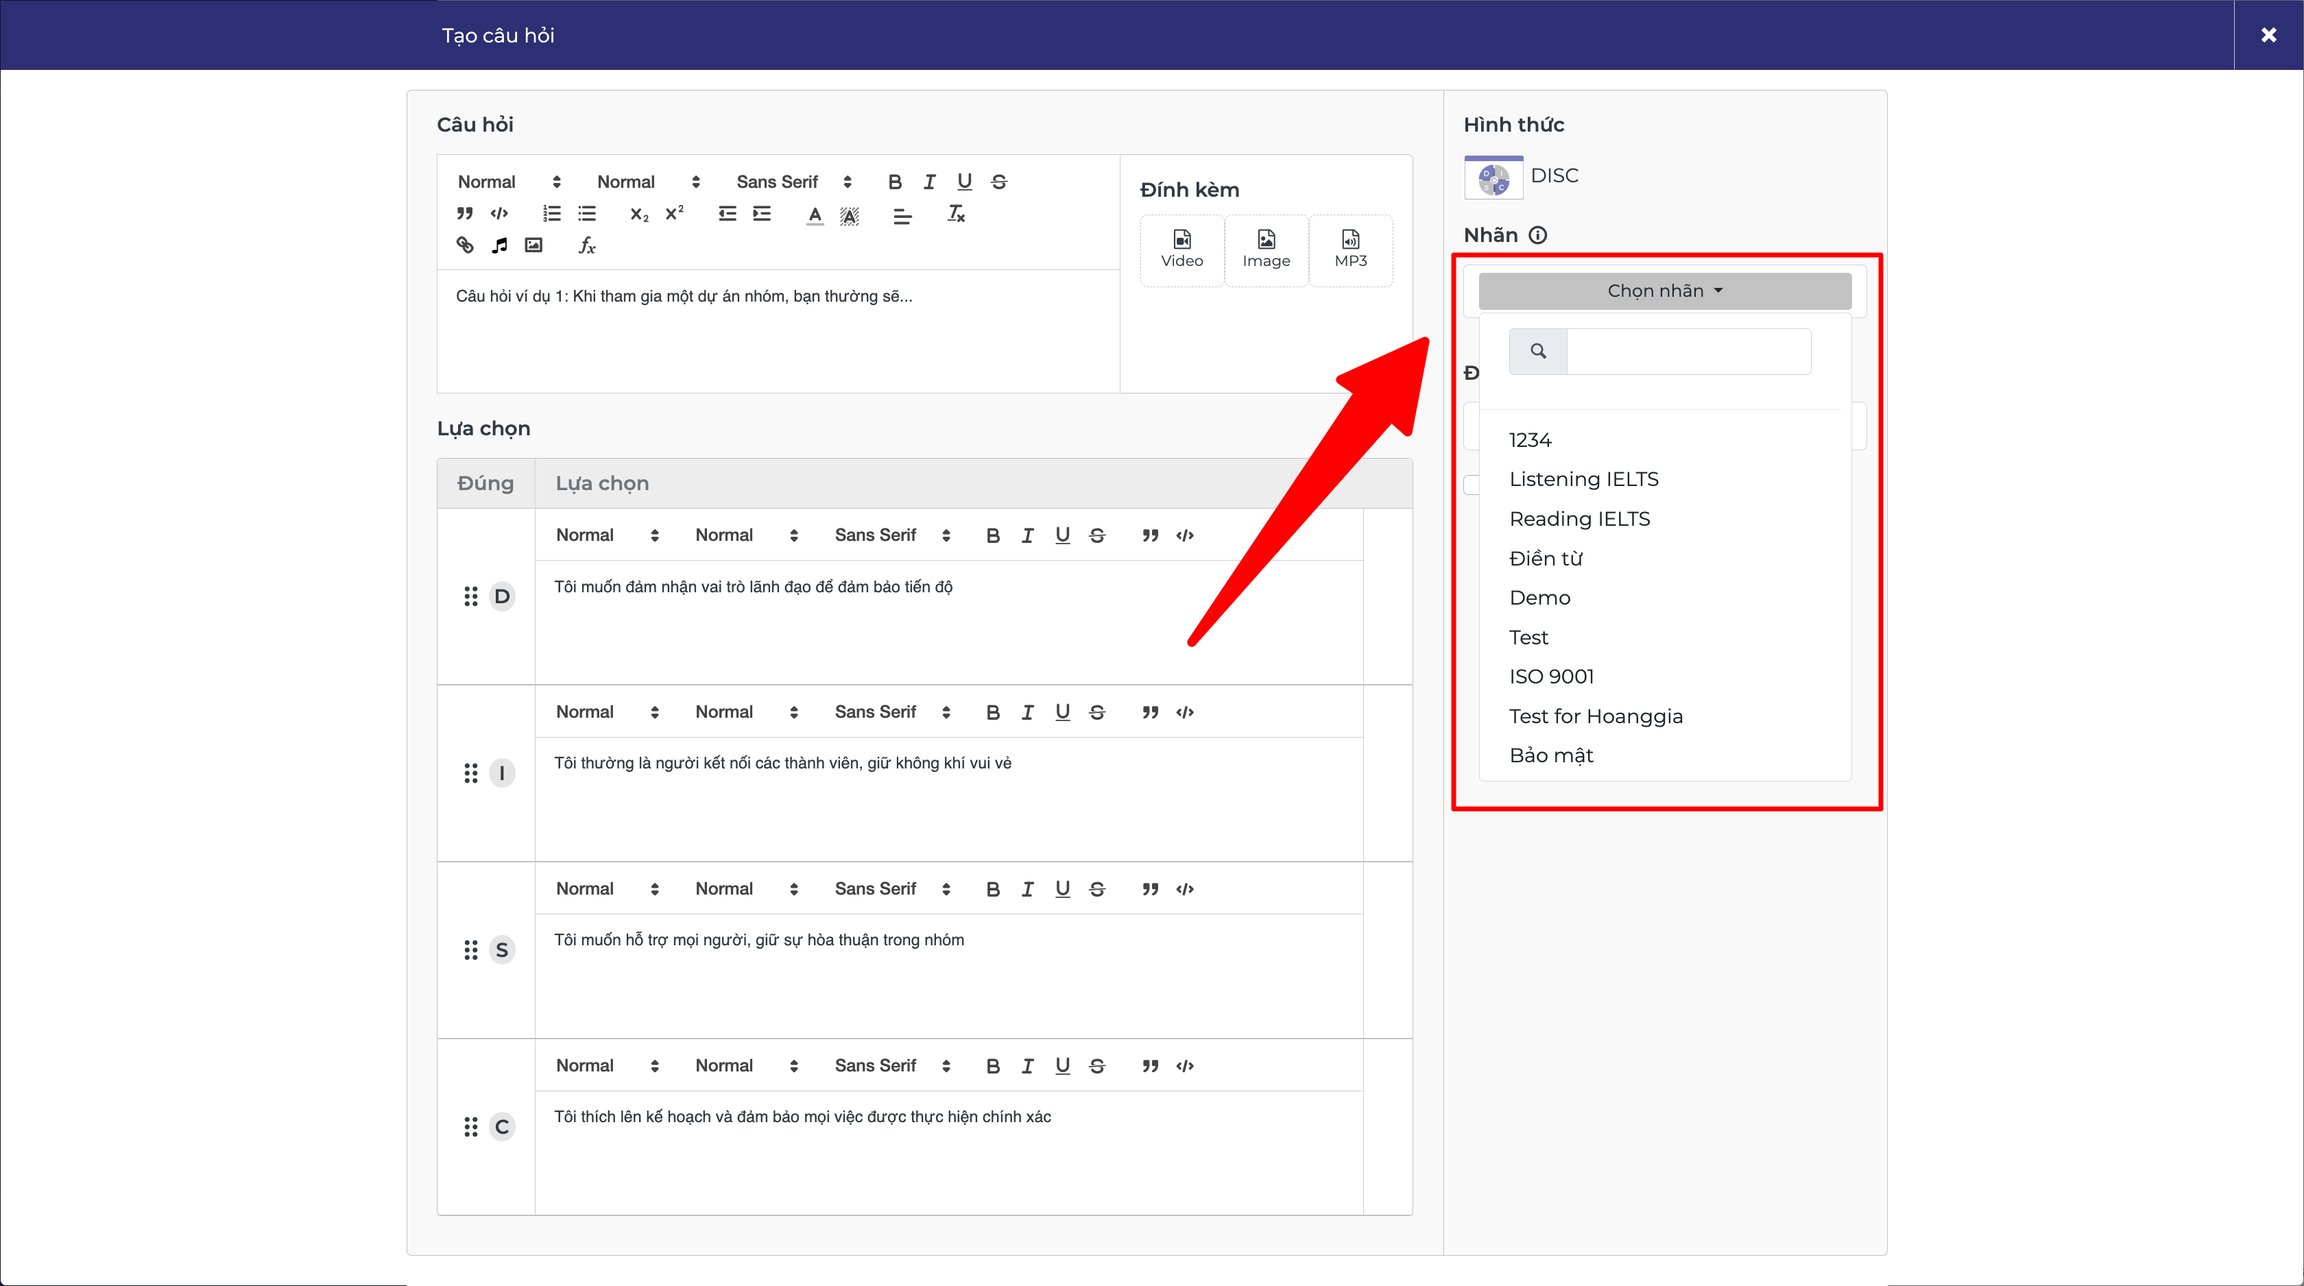Click the info icon next to Nhãn
Viewport: 2304px width, 1286px height.
point(1538,235)
